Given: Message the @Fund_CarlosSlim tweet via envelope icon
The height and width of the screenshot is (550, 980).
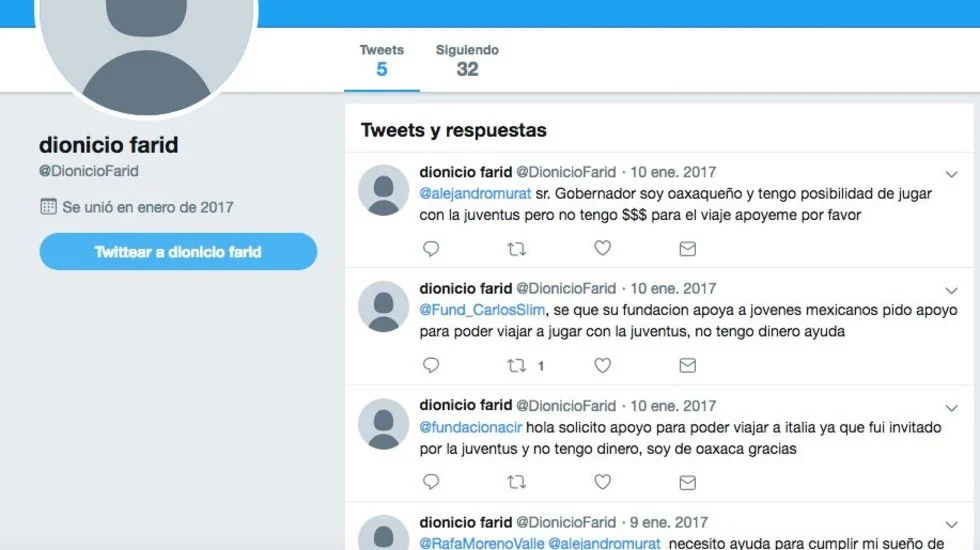Looking at the screenshot, I should tap(688, 365).
